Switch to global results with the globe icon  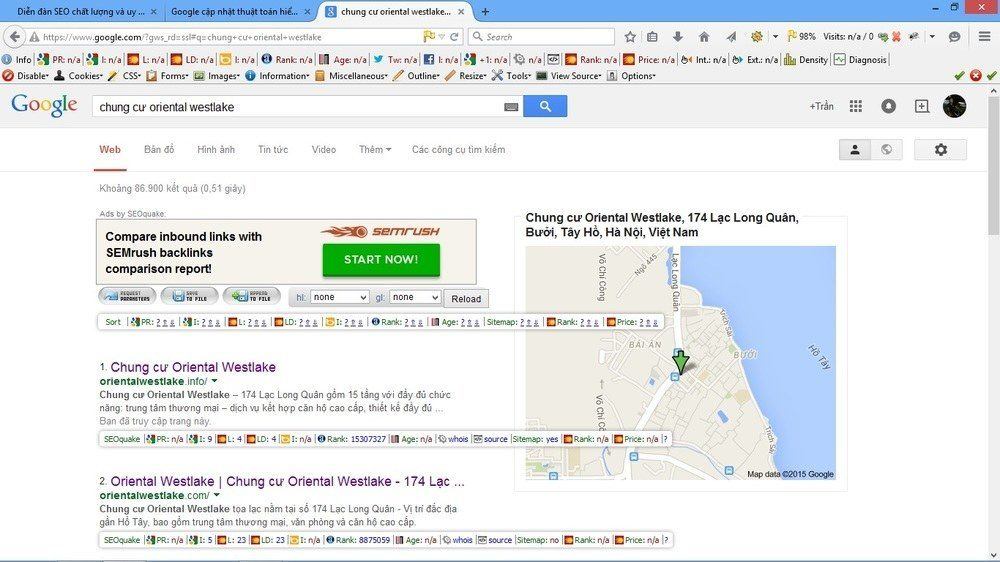(886, 149)
